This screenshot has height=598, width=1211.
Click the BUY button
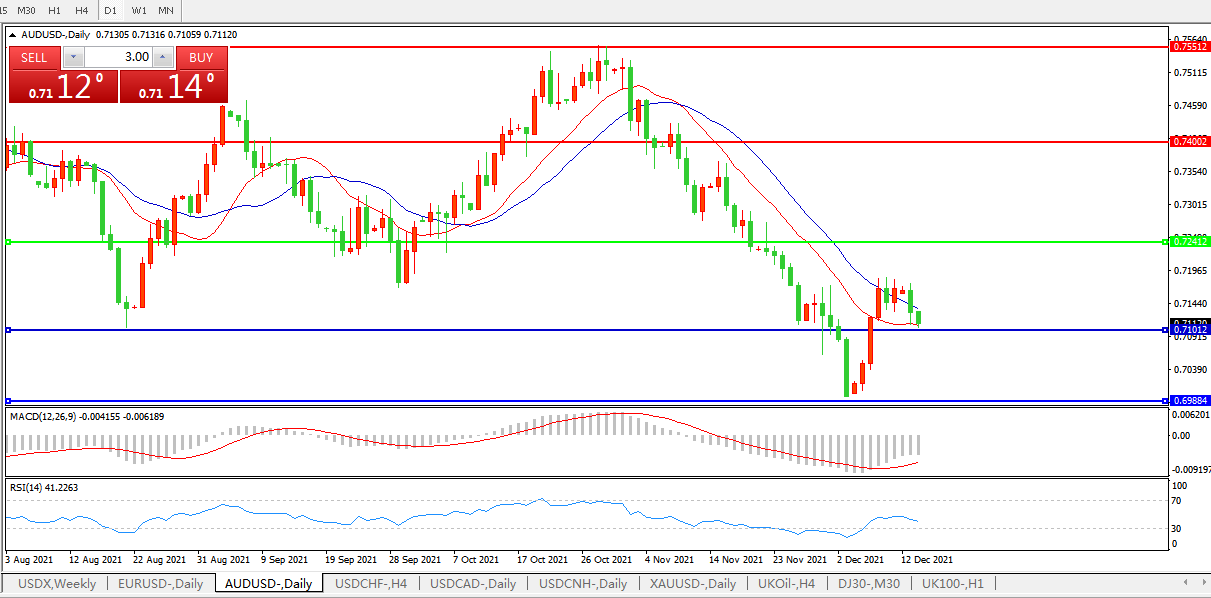(201, 57)
